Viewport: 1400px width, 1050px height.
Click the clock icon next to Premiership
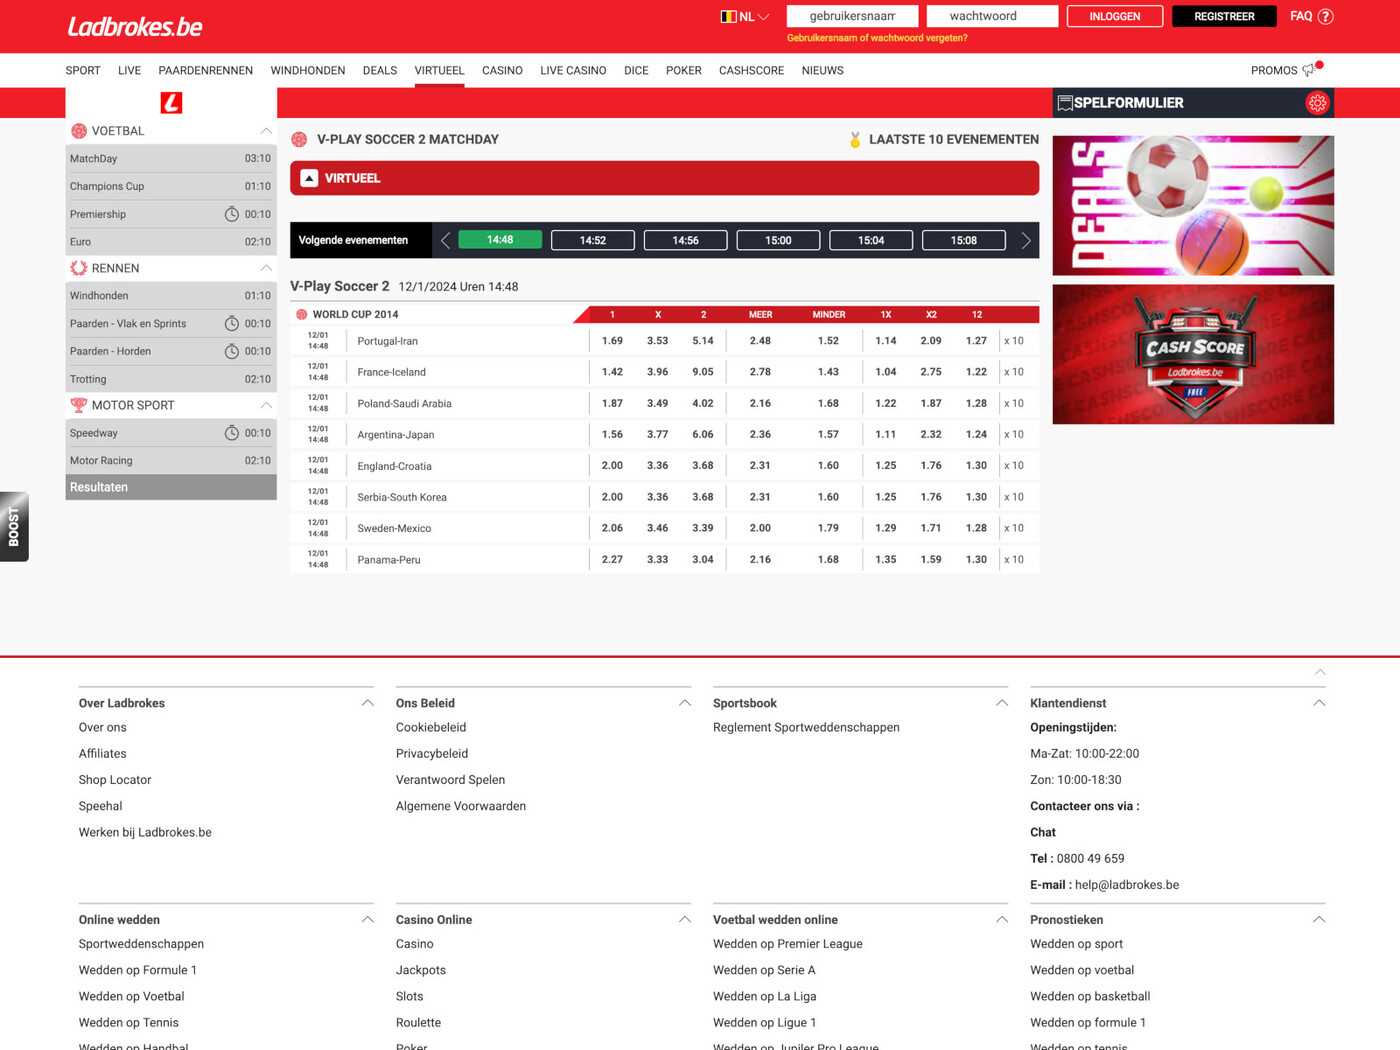tap(231, 214)
